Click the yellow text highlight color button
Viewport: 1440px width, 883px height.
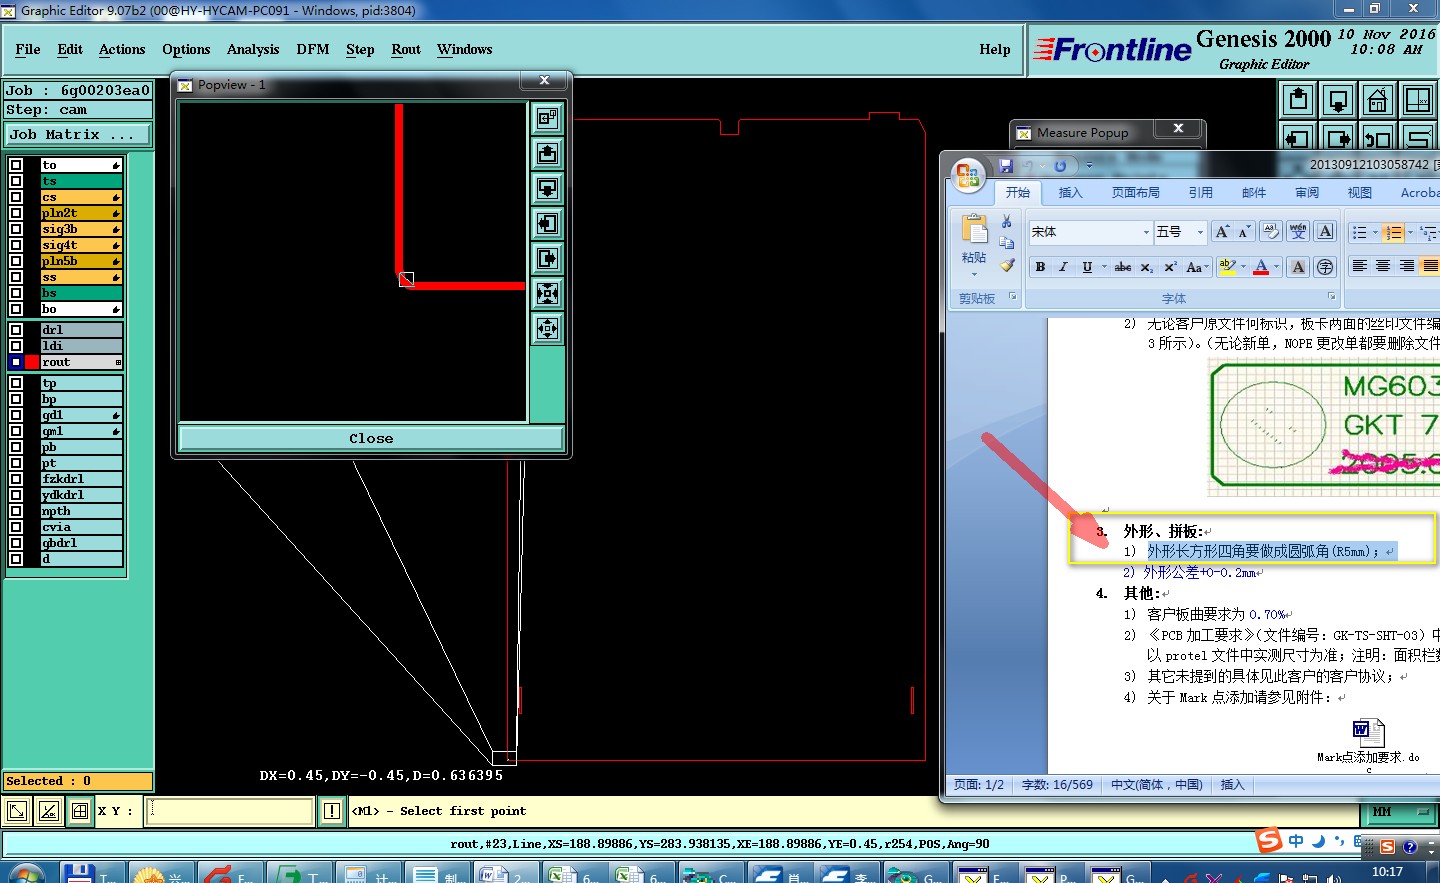(1227, 267)
